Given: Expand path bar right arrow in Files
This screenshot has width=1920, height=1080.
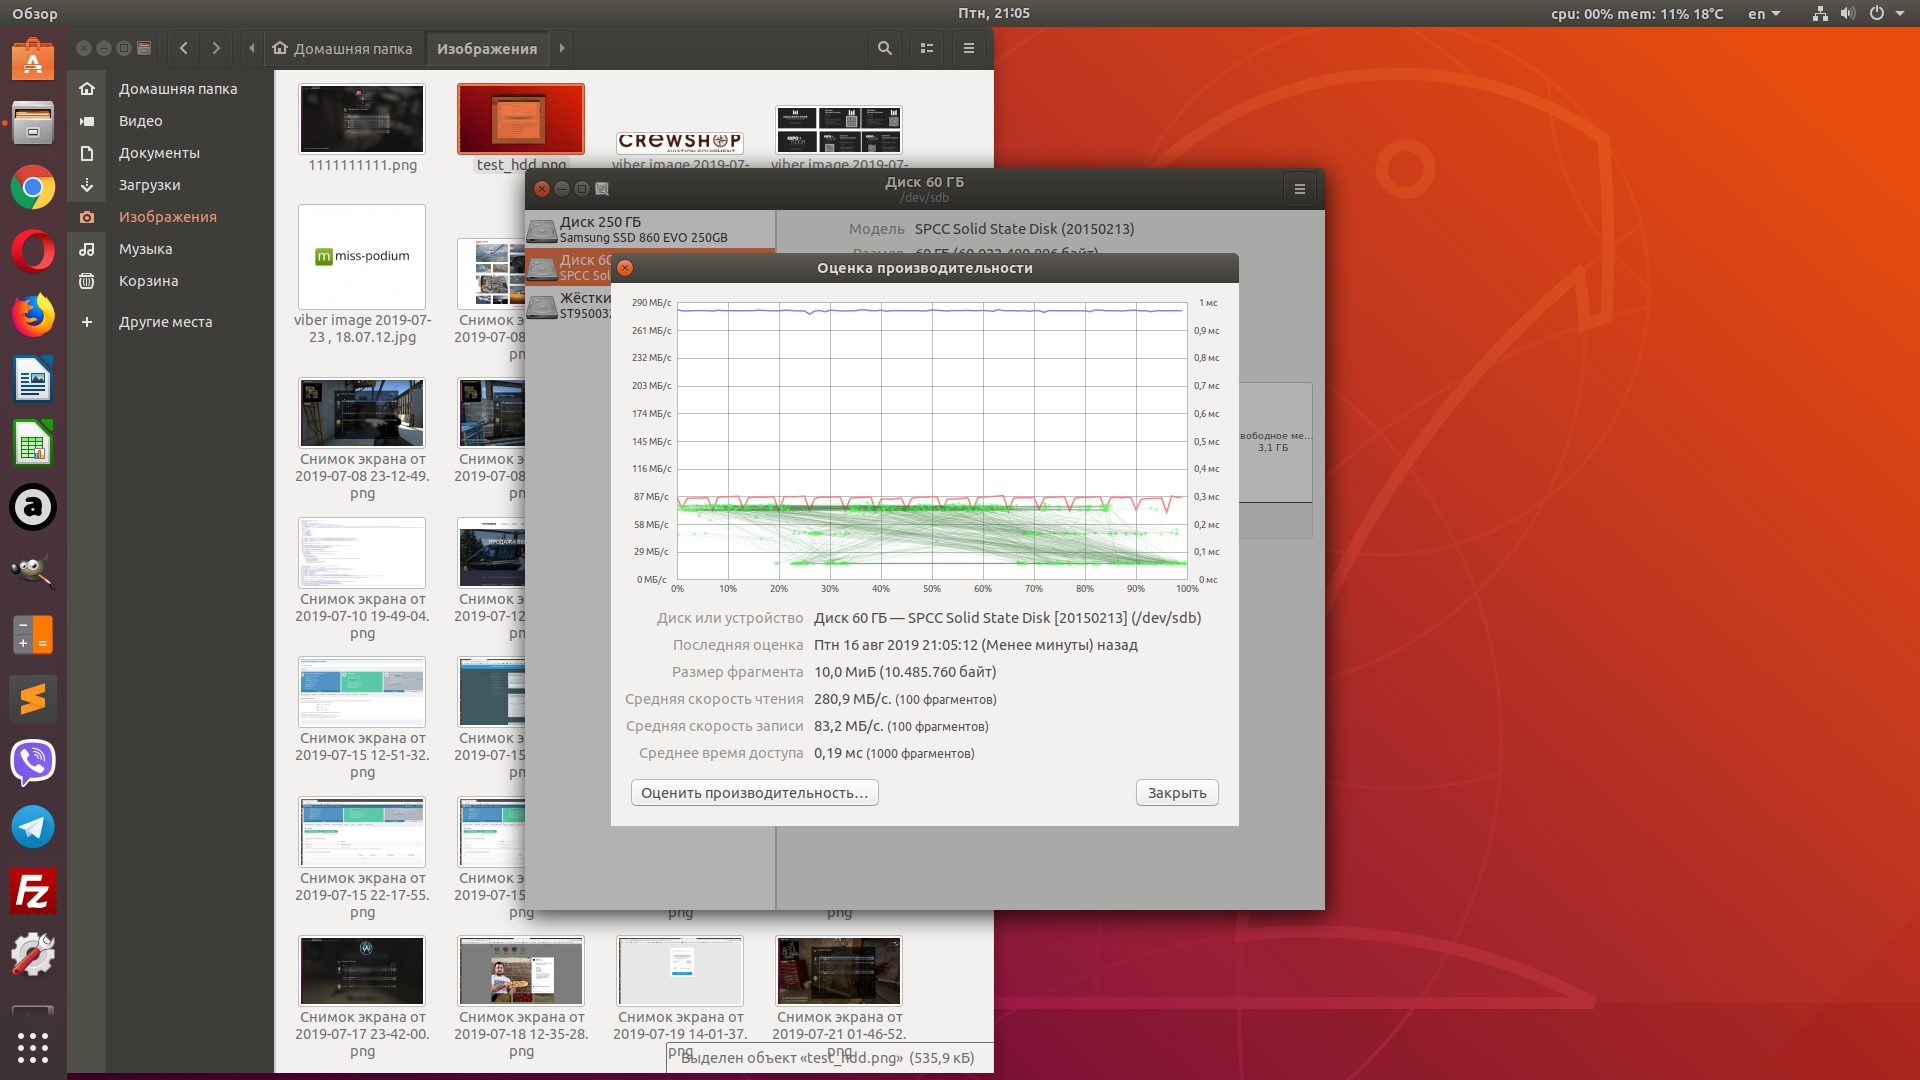Looking at the screenshot, I should (562, 48).
